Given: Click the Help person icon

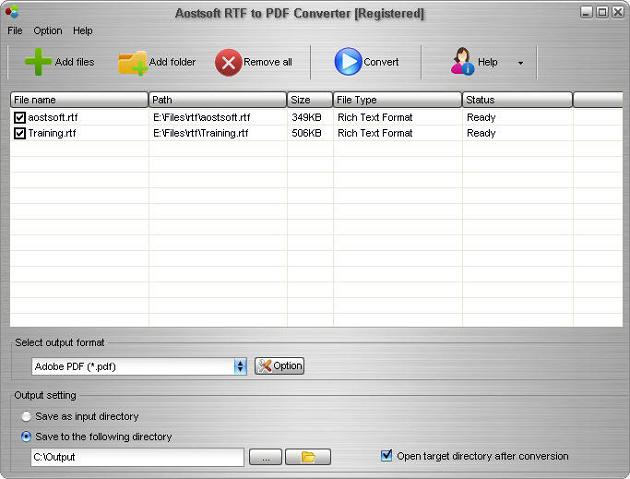Looking at the screenshot, I should (462, 61).
